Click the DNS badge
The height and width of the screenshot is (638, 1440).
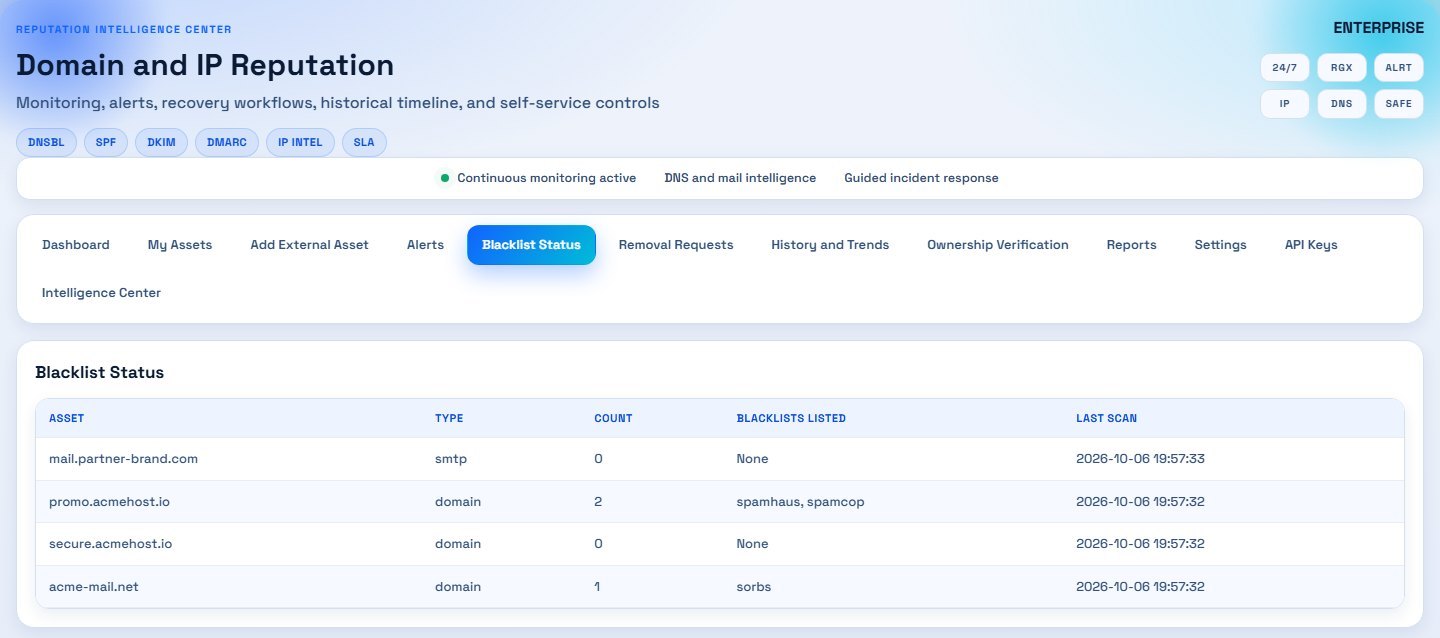tap(1342, 104)
